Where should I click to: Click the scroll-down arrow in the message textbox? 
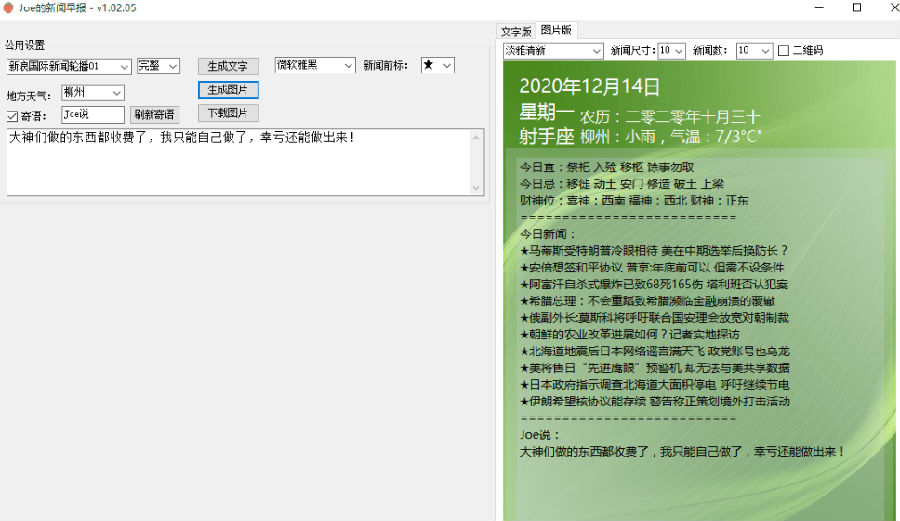(476, 187)
